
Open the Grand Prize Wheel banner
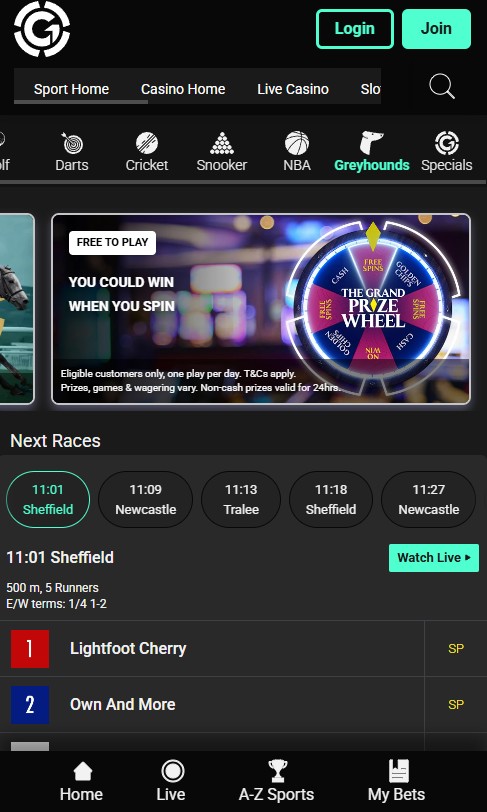point(261,309)
